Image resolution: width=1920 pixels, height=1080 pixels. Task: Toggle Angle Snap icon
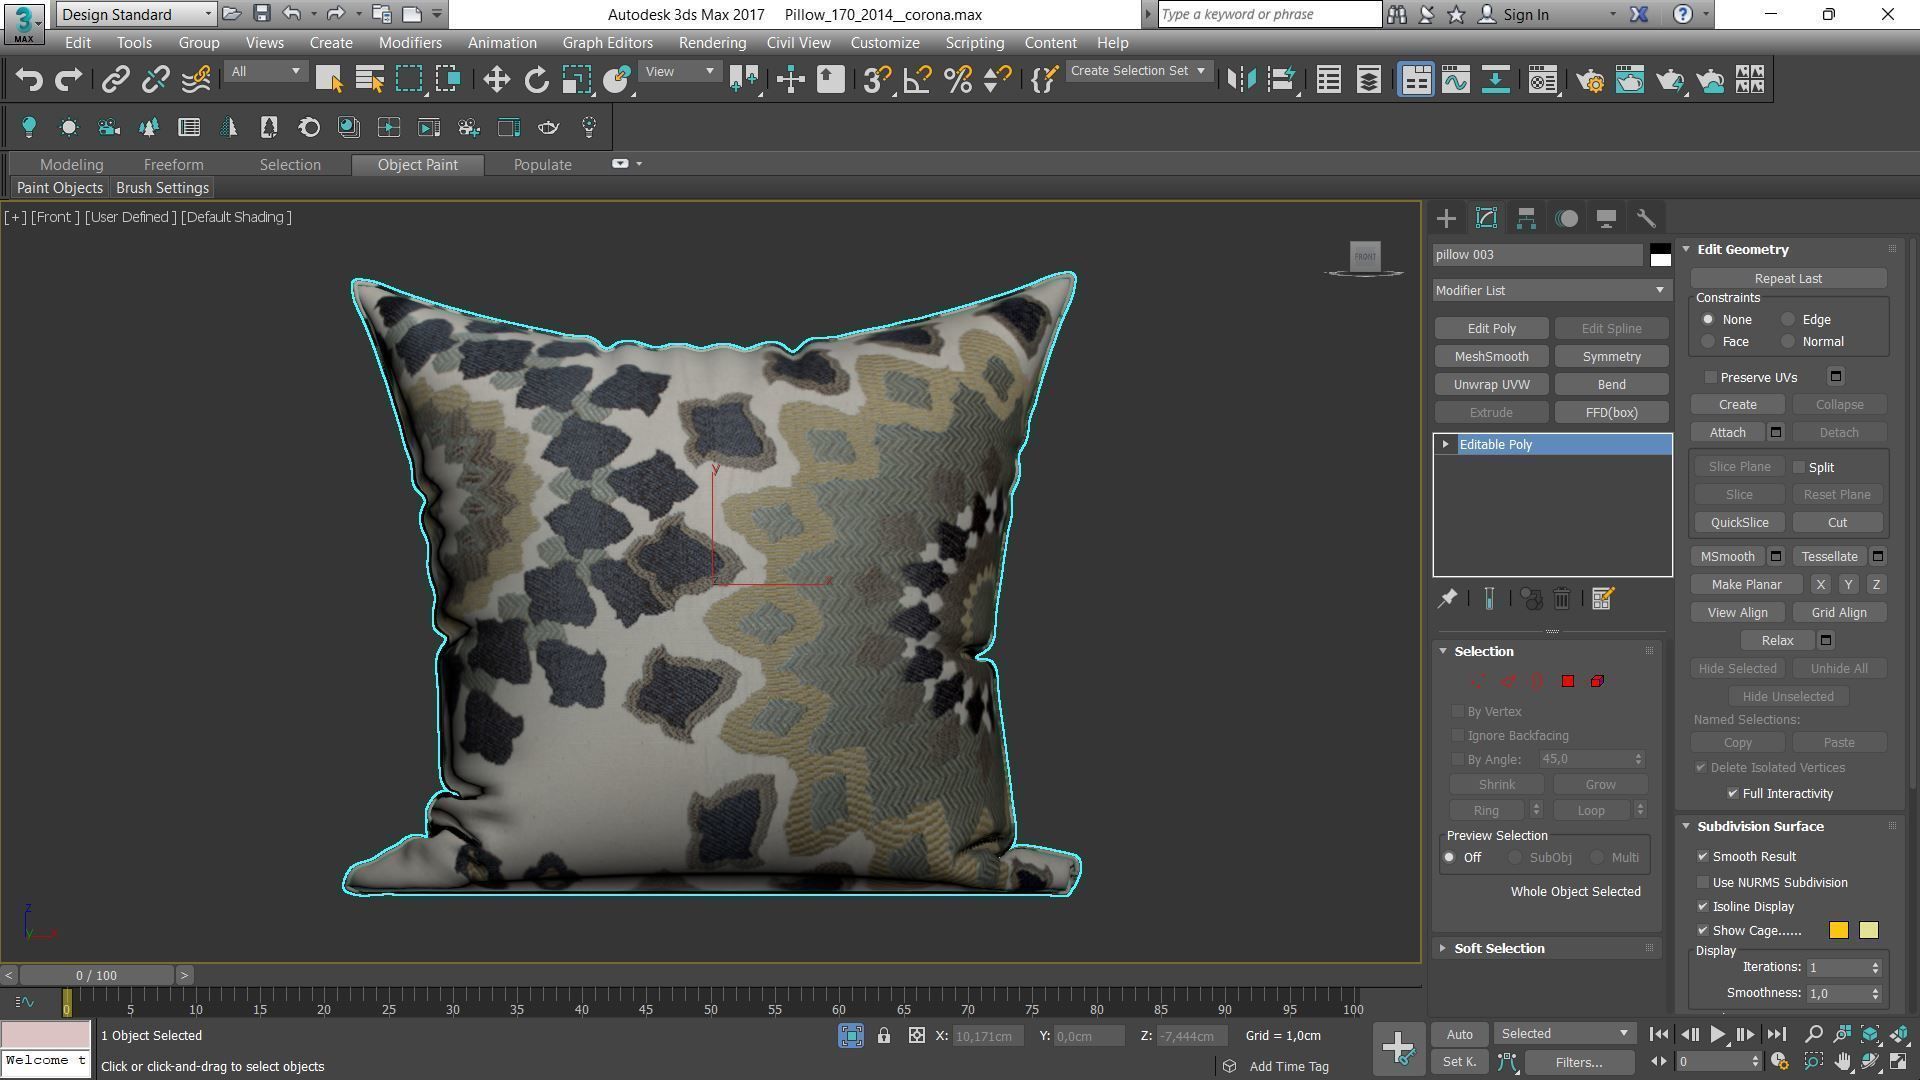[917, 80]
